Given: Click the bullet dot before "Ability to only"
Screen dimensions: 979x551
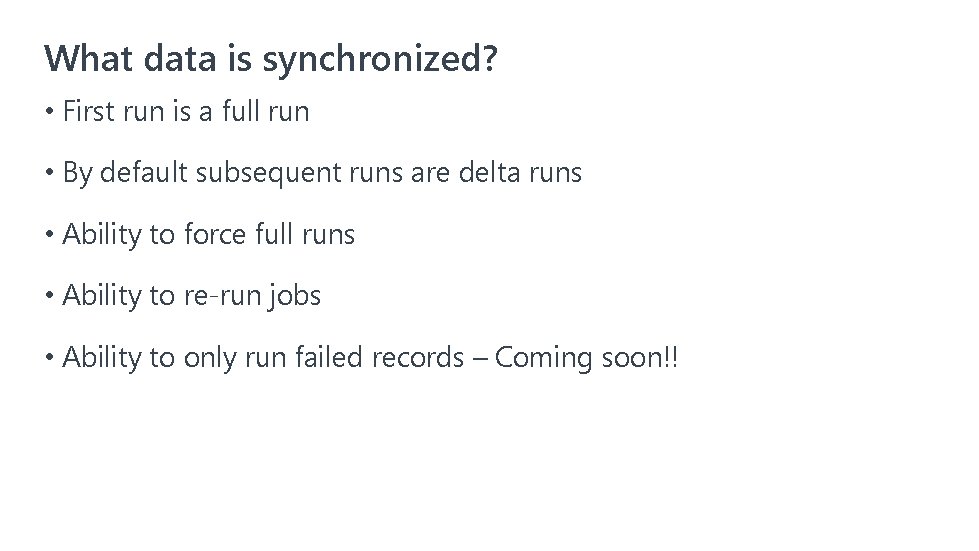Looking at the screenshot, I should 50,359.
